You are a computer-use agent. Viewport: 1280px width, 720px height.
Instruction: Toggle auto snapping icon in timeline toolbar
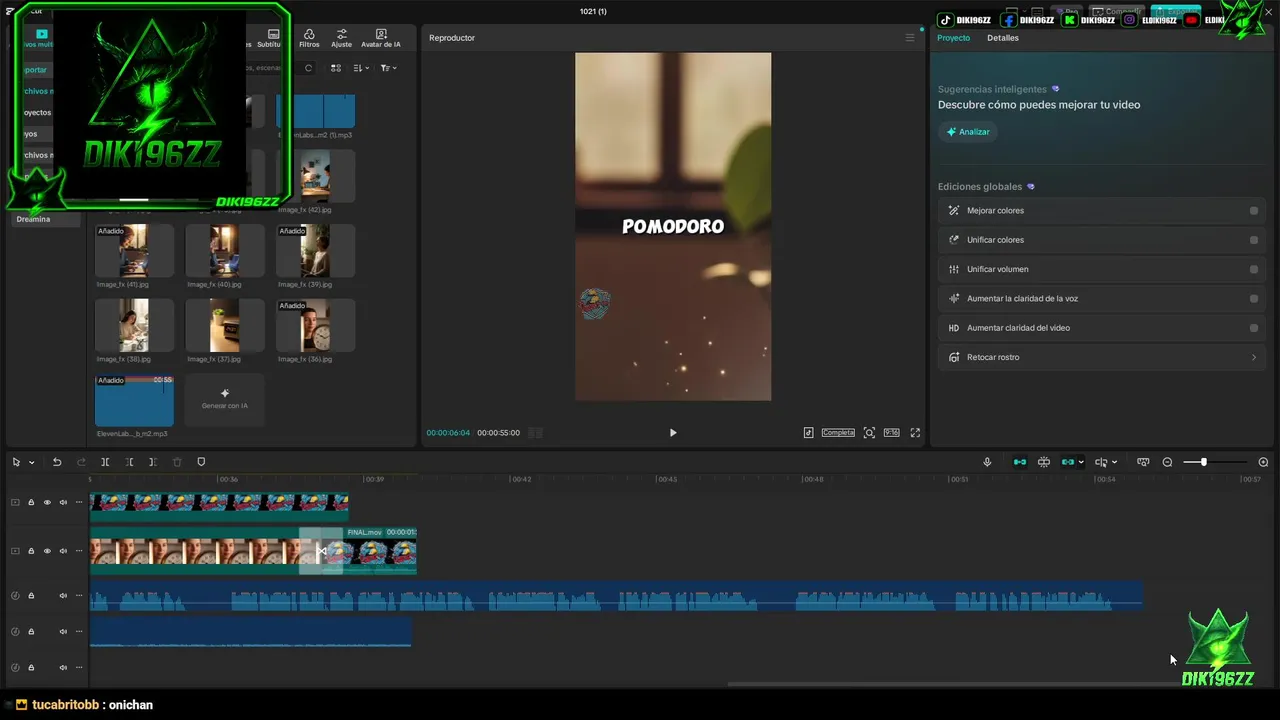[1044, 462]
